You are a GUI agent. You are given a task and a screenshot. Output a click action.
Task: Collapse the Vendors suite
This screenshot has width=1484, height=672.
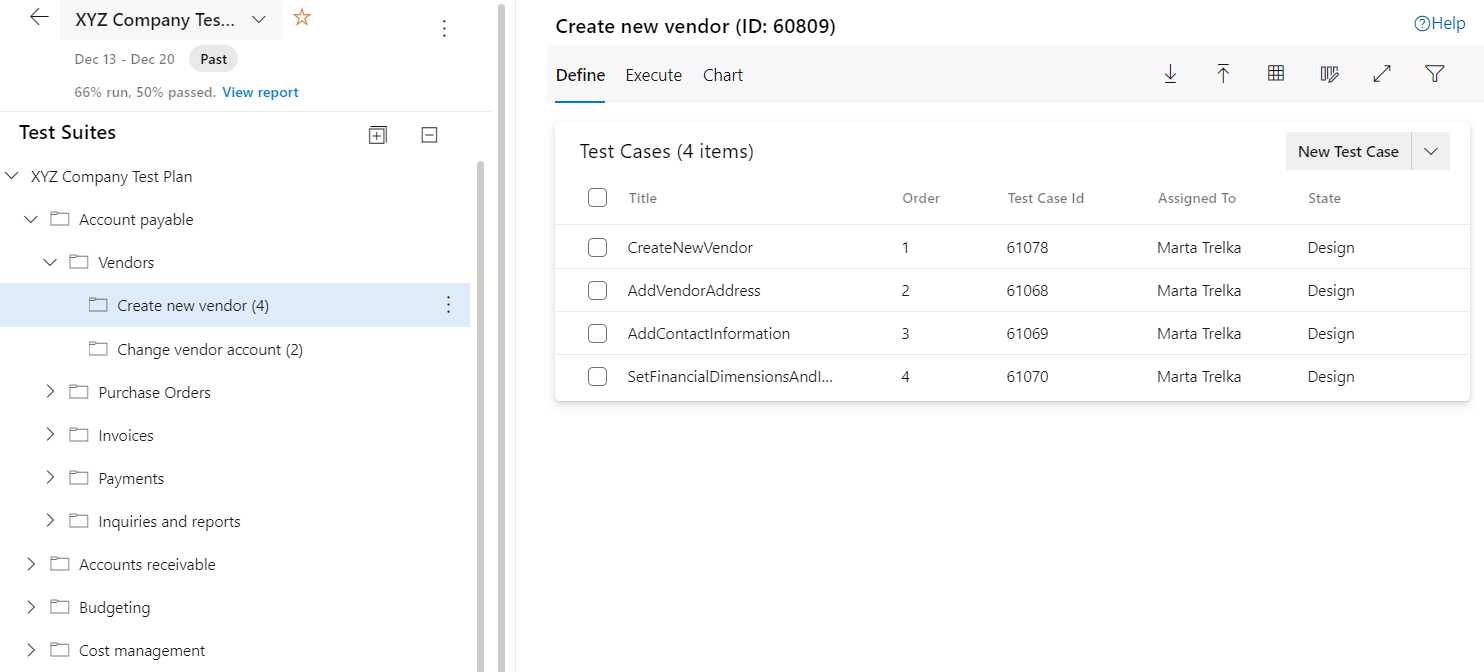pyautogui.click(x=50, y=262)
